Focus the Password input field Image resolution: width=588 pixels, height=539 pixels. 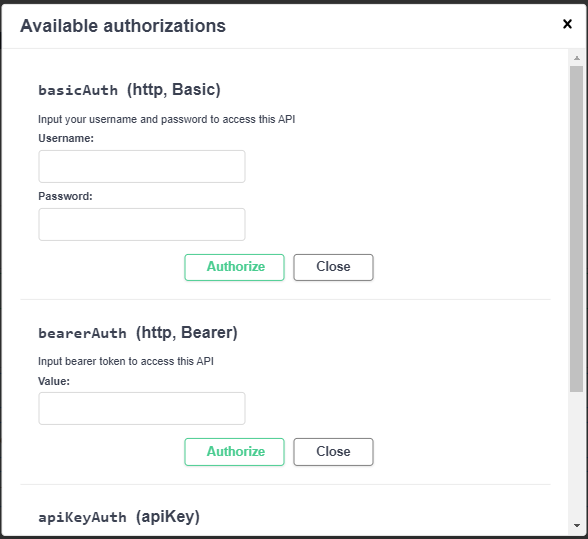[x=142, y=224]
